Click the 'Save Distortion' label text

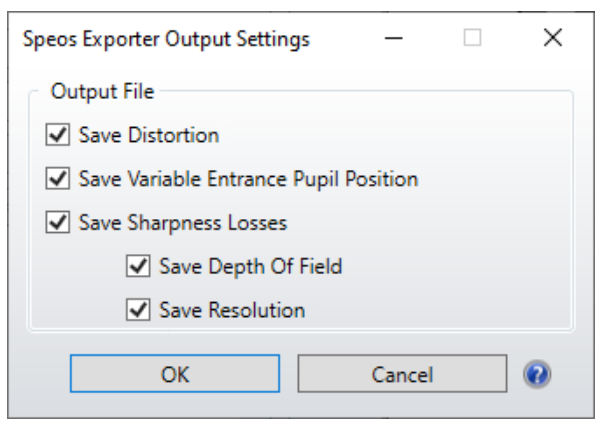click(x=149, y=135)
